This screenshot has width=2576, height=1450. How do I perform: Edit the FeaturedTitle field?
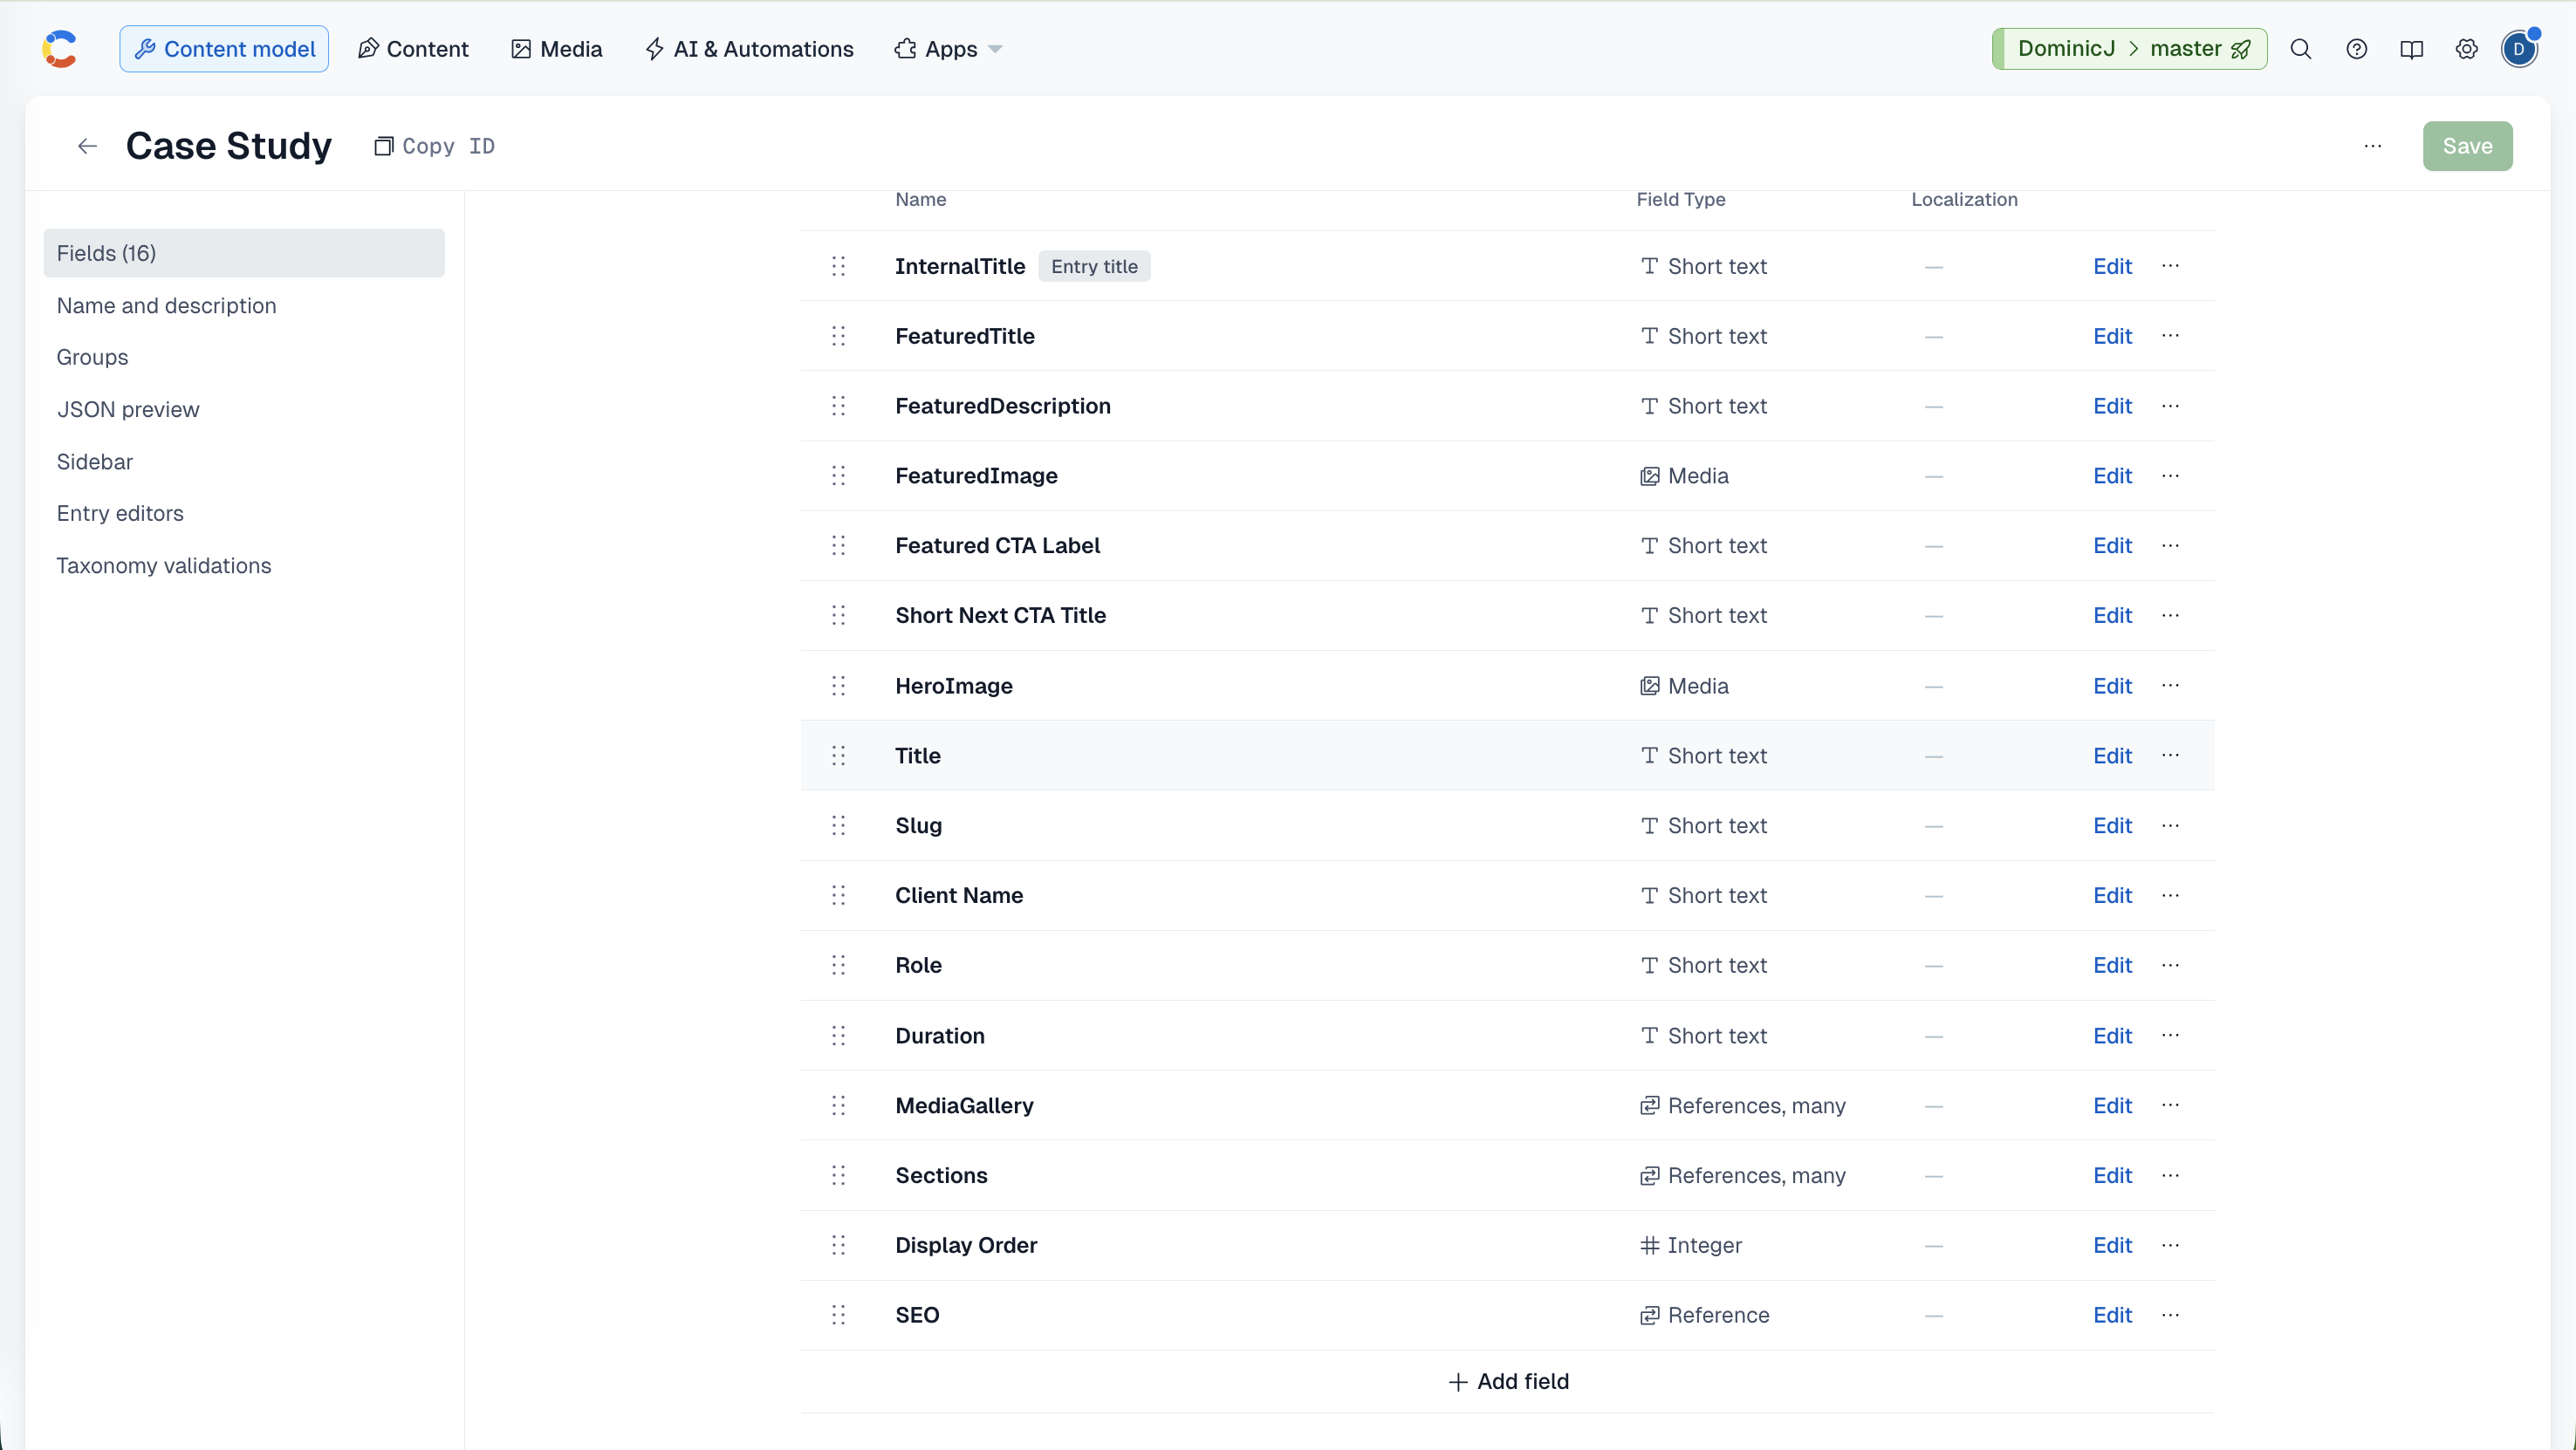2112,336
